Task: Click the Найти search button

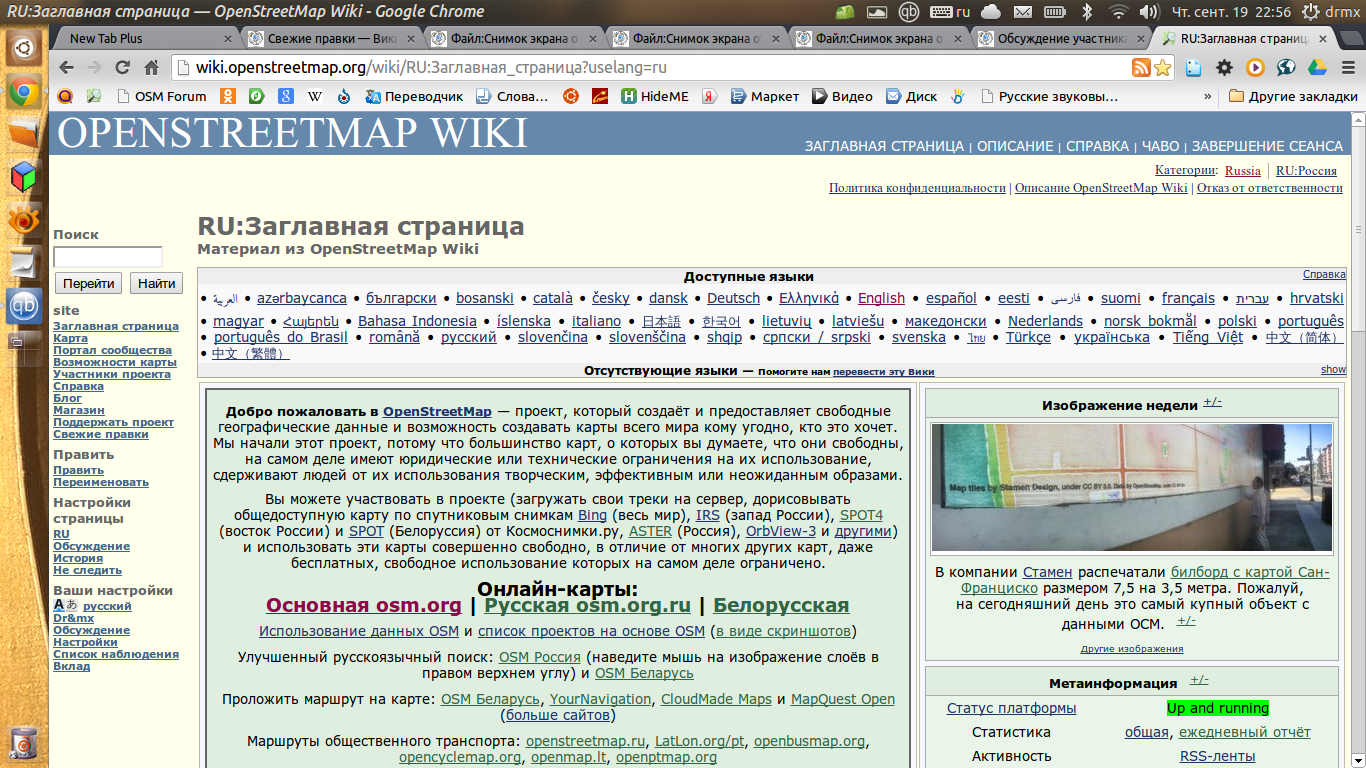Action: click(x=156, y=283)
